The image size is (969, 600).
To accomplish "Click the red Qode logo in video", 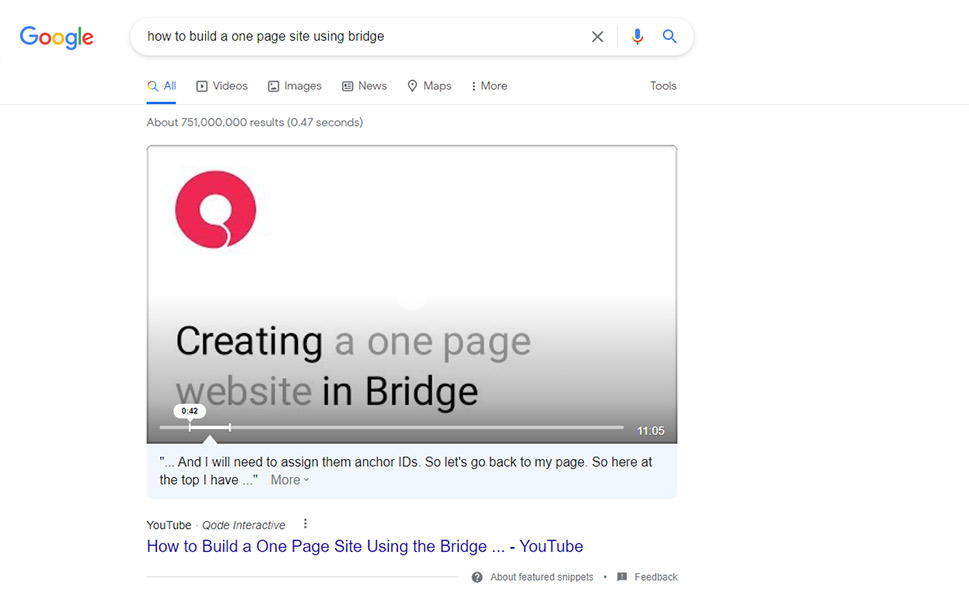I will pyautogui.click(x=215, y=210).
